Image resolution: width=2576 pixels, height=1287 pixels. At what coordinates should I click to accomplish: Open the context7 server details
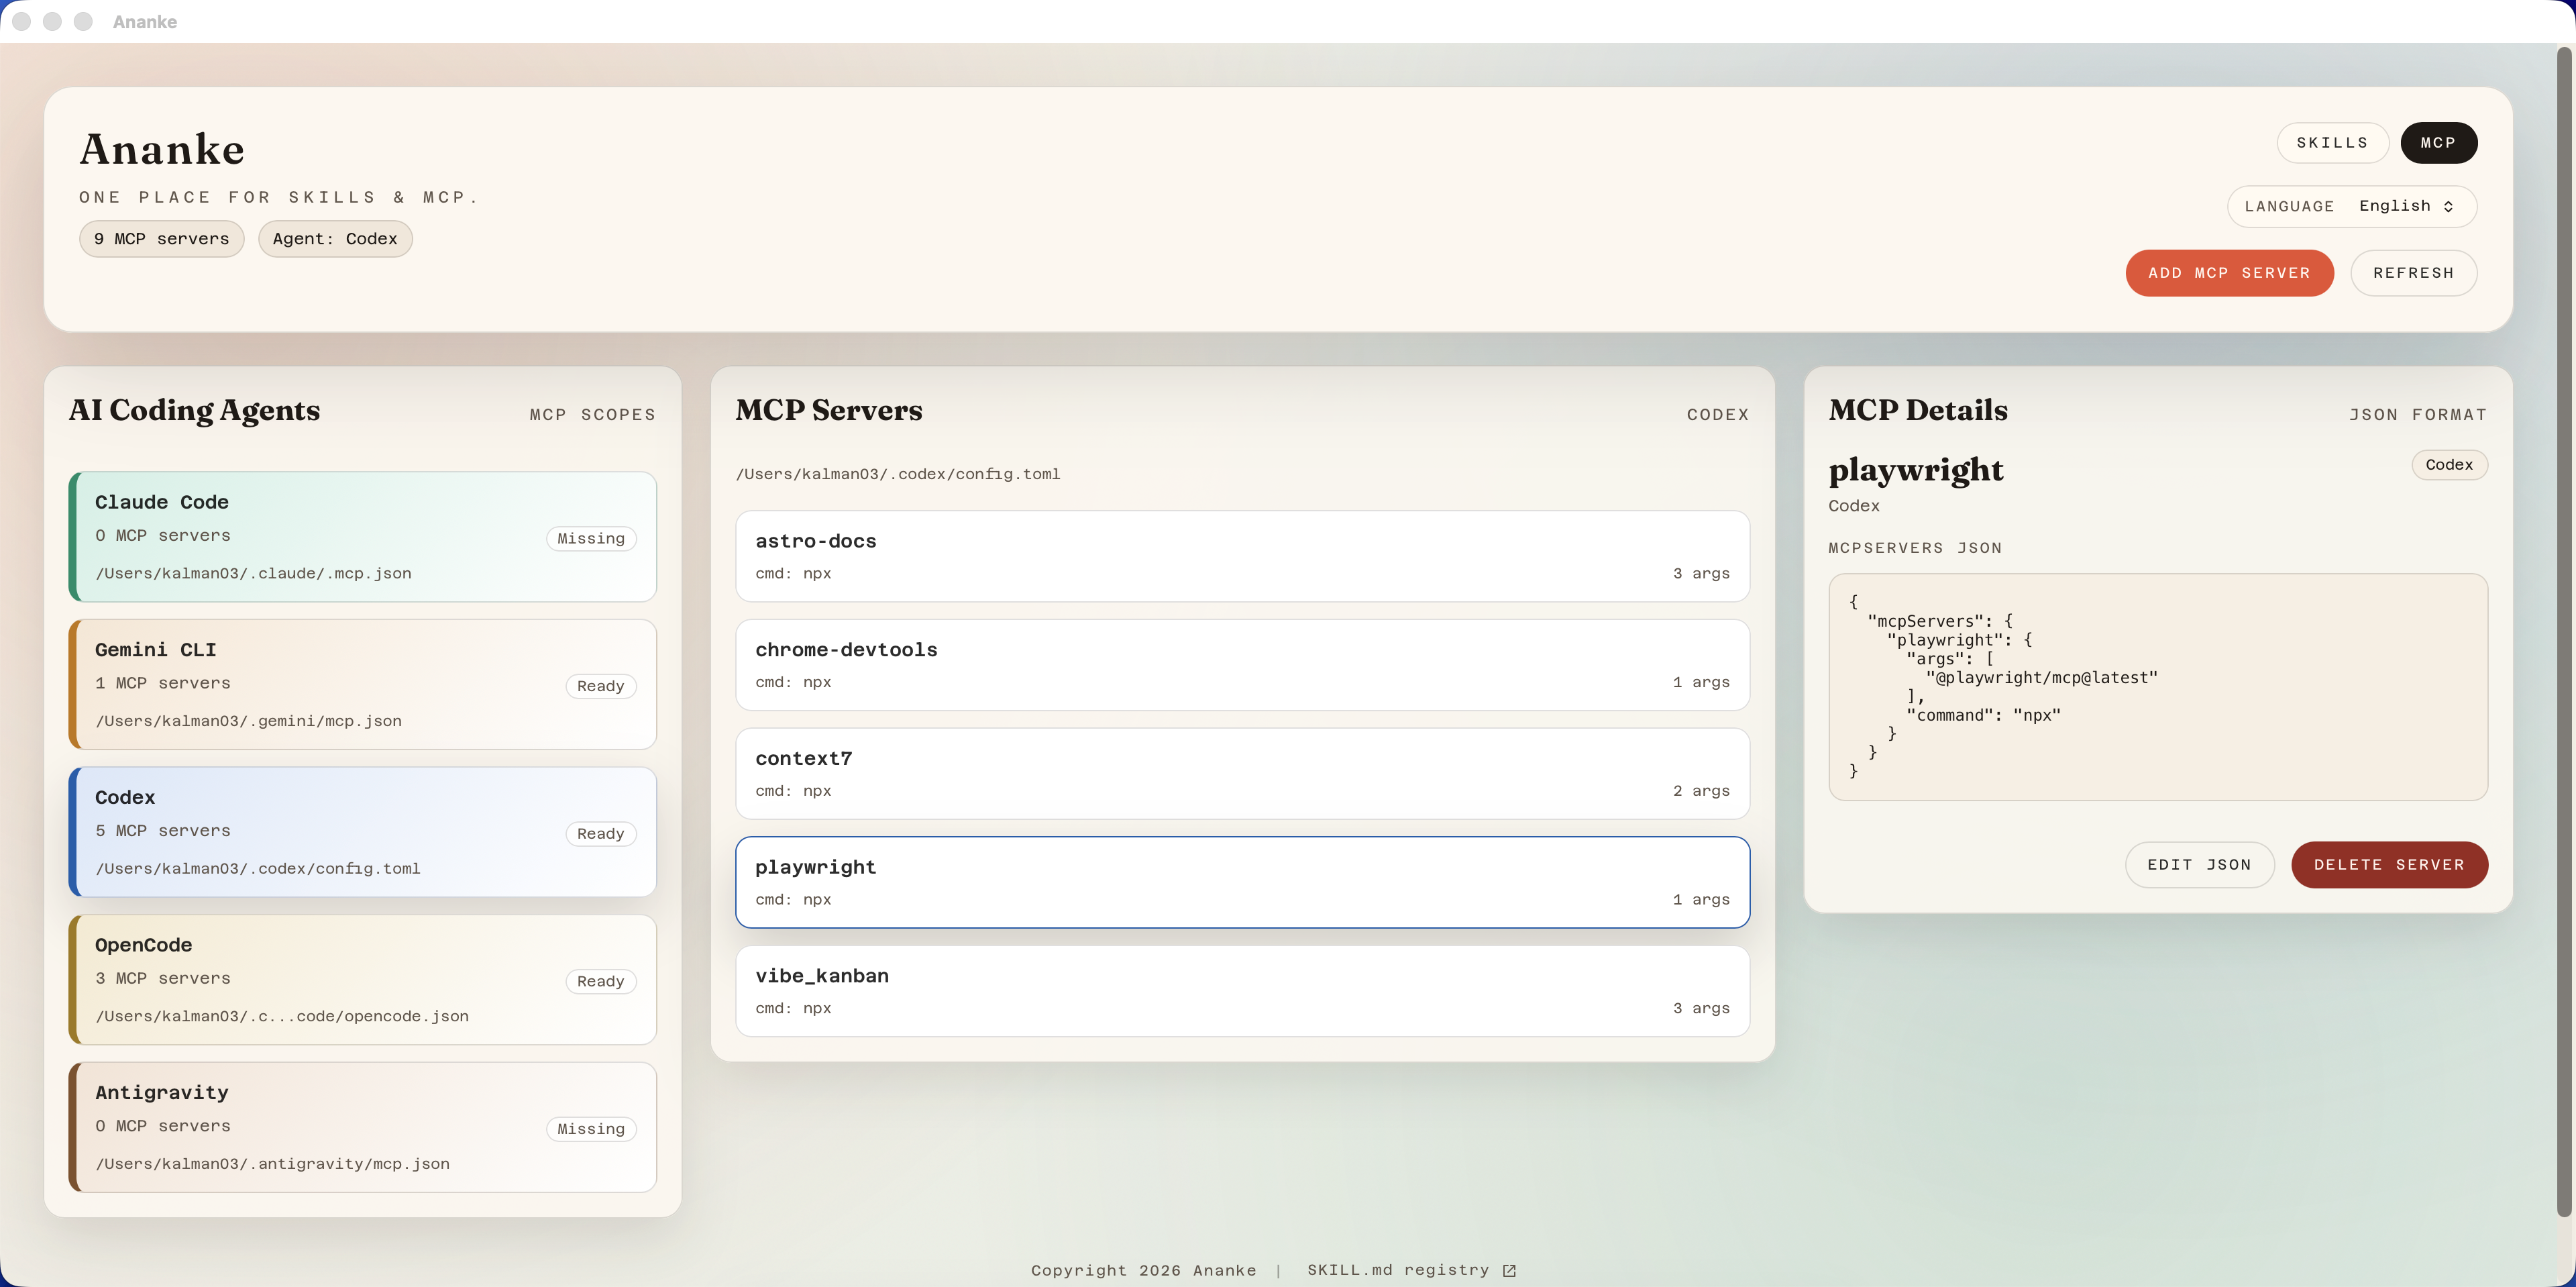[1241, 773]
